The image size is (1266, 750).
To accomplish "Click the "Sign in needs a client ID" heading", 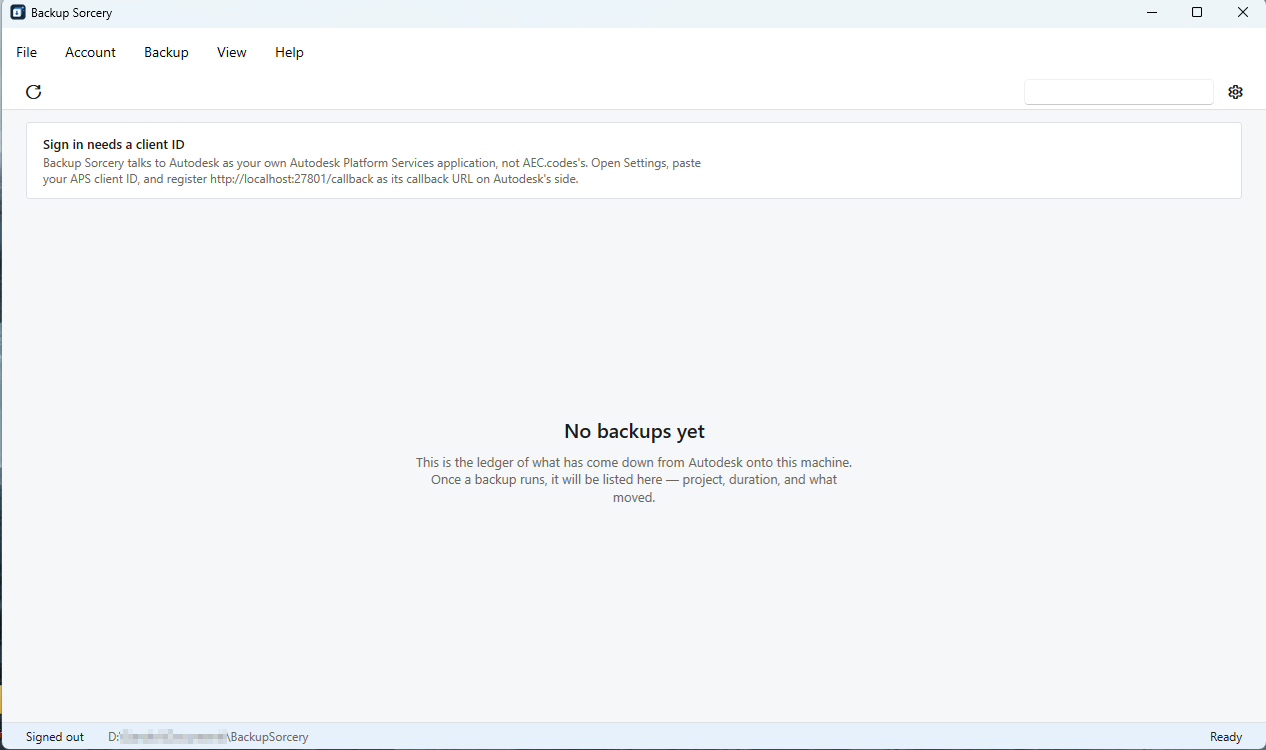I will point(114,145).
